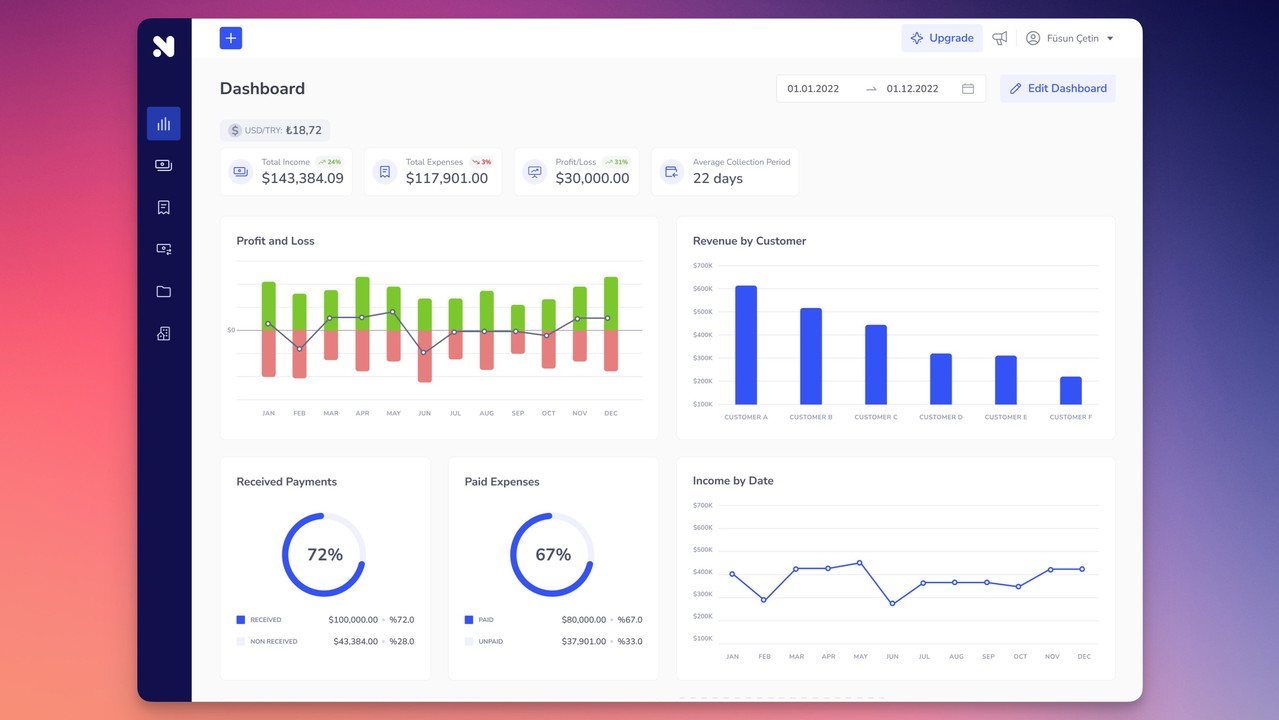1279x720 pixels.
Task: Click the blue PAID legend swatch
Action: click(x=469, y=620)
